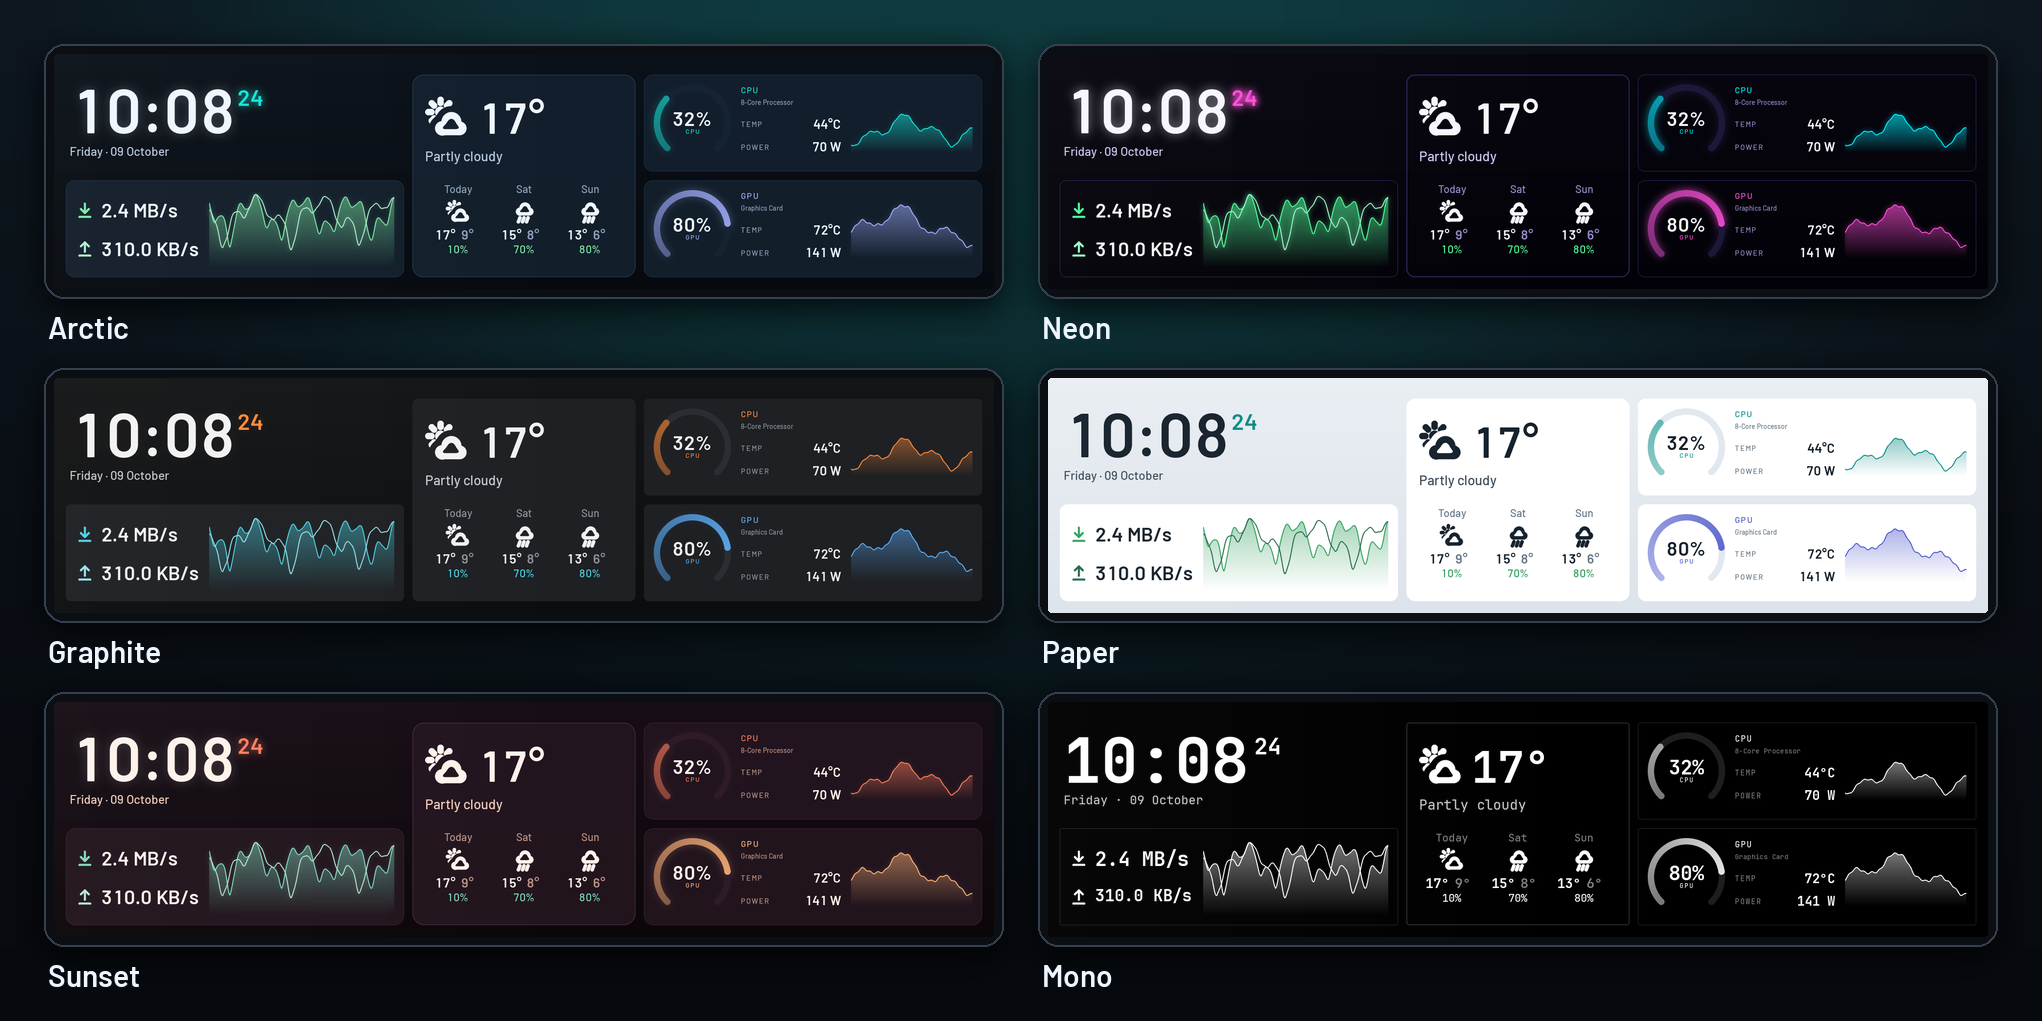The image size is (2042, 1021).
Task: Click the network activity graph in Mono
Action: (1296, 877)
